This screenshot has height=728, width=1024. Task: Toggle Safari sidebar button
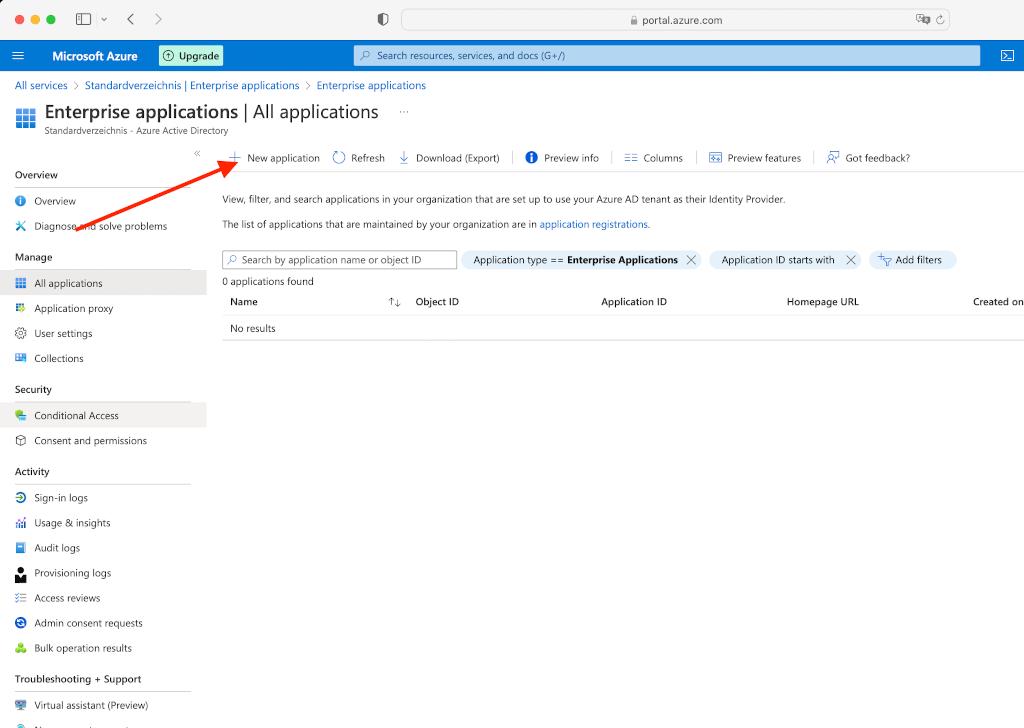(x=84, y=20)
